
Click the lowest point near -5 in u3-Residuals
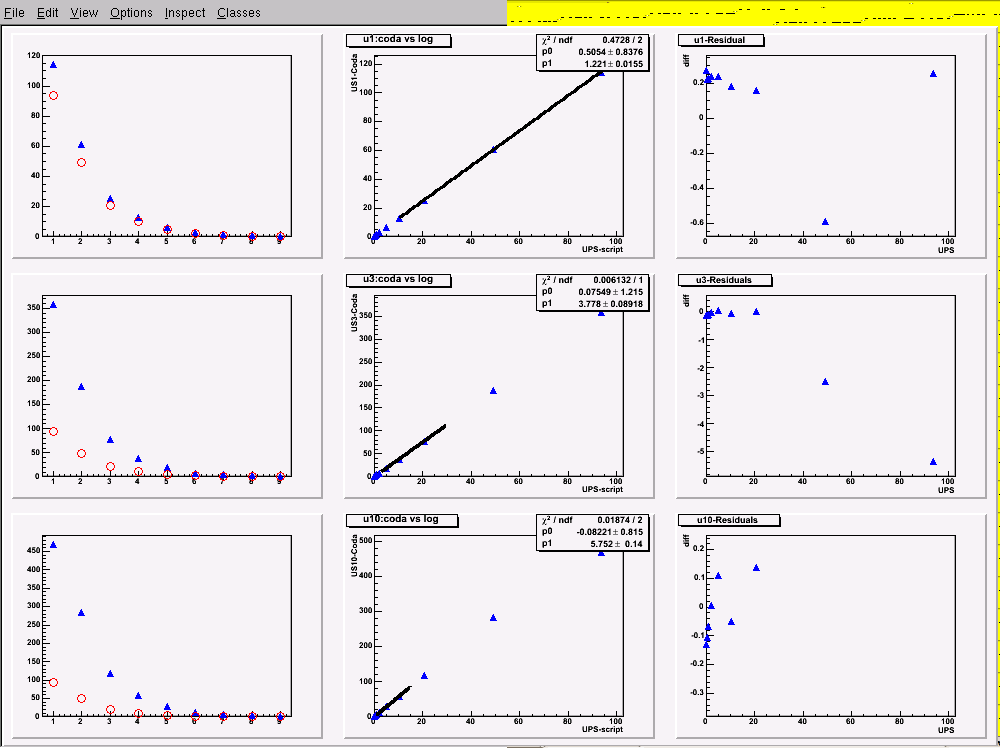[x=933, y=461]
